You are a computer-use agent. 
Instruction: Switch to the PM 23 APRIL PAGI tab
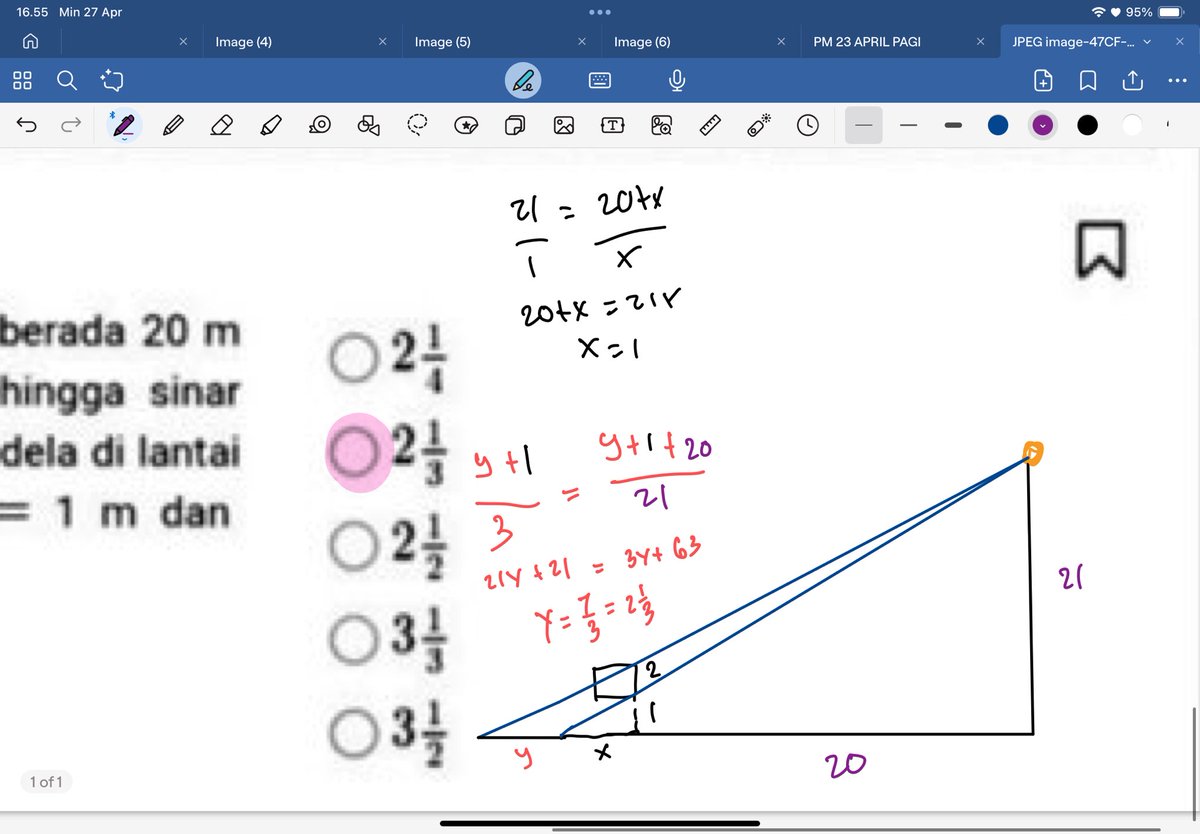(x=867, y=42)
